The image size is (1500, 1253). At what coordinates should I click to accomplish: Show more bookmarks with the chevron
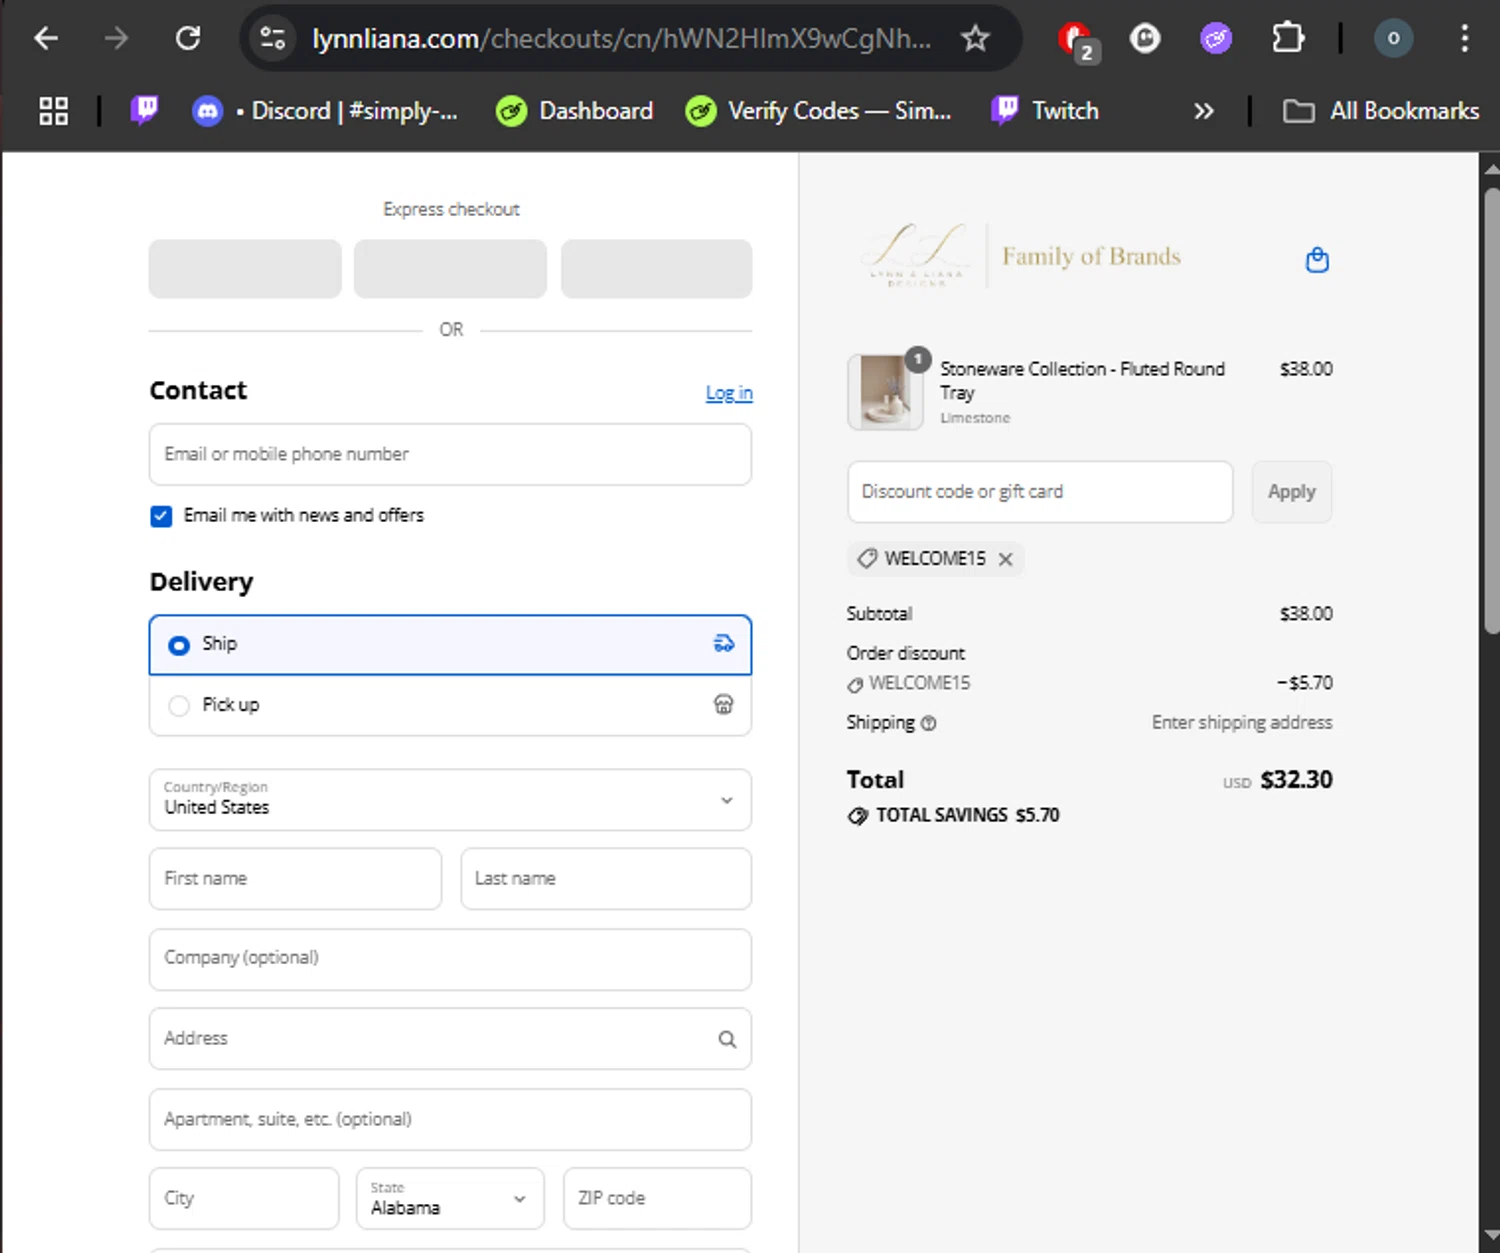coord(1204,111)
